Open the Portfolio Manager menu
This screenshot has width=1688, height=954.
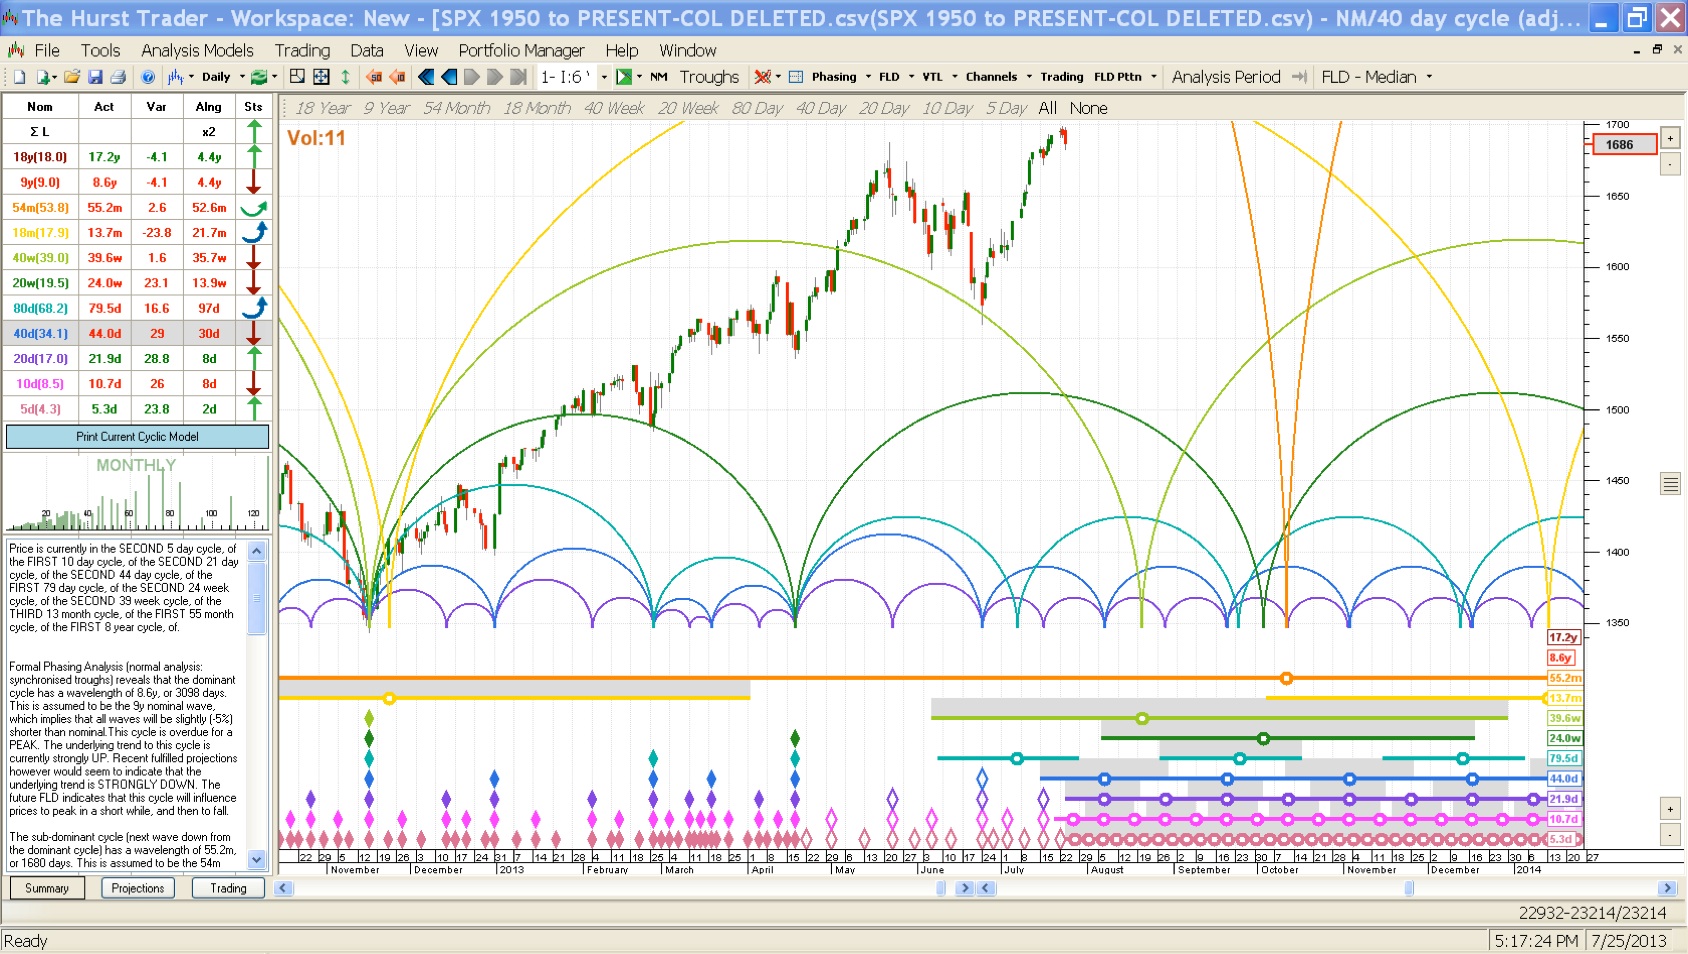coord(521,50)
